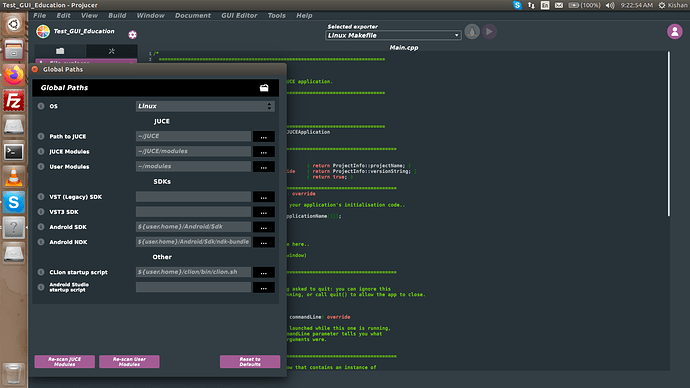Image resolution: width=690 pixels, height=388 pixels.
Task: Browse for VST (Legacy) SDK folder
Action: [x=264, y=197]
